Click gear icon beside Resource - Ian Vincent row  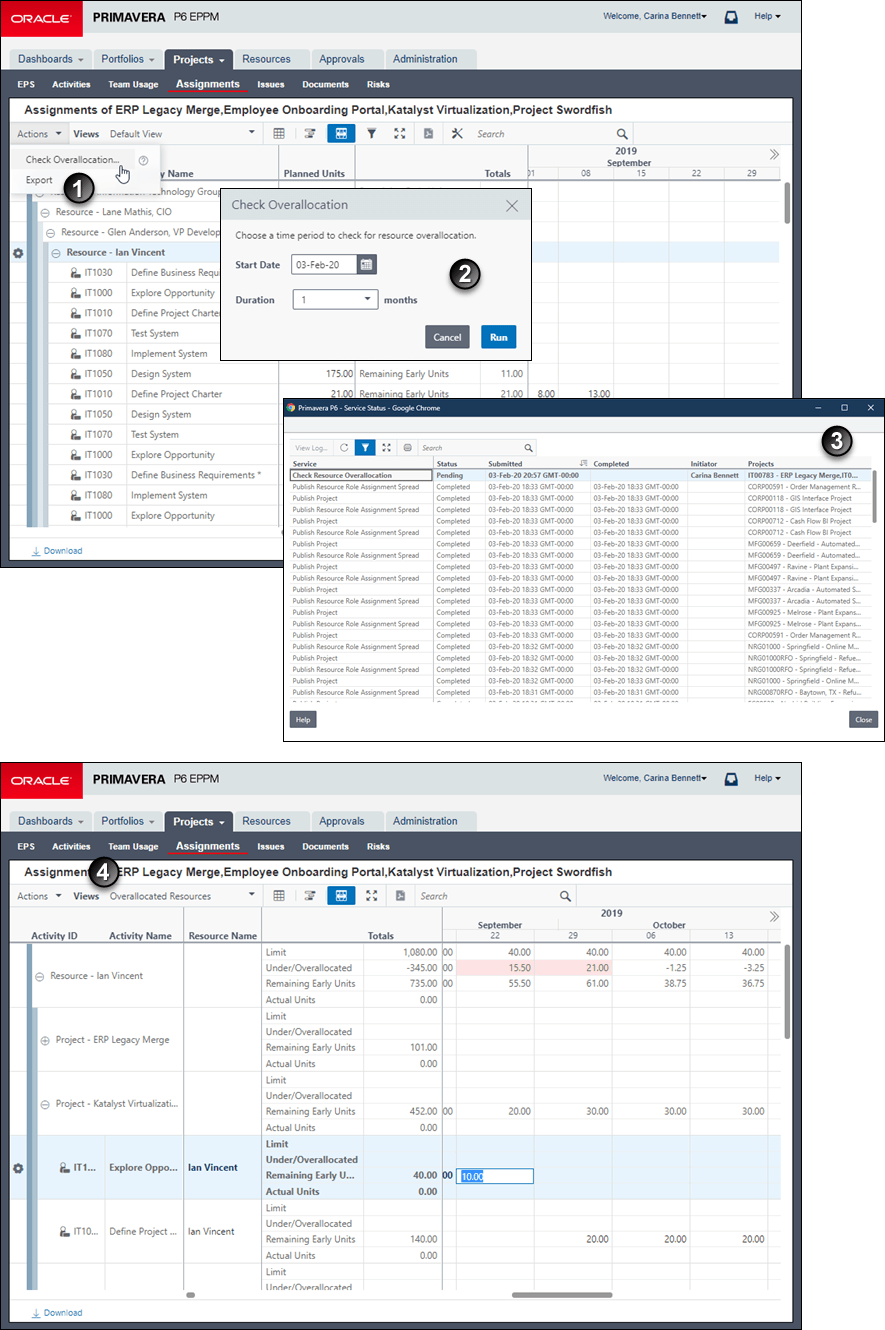tap(18, 253)
